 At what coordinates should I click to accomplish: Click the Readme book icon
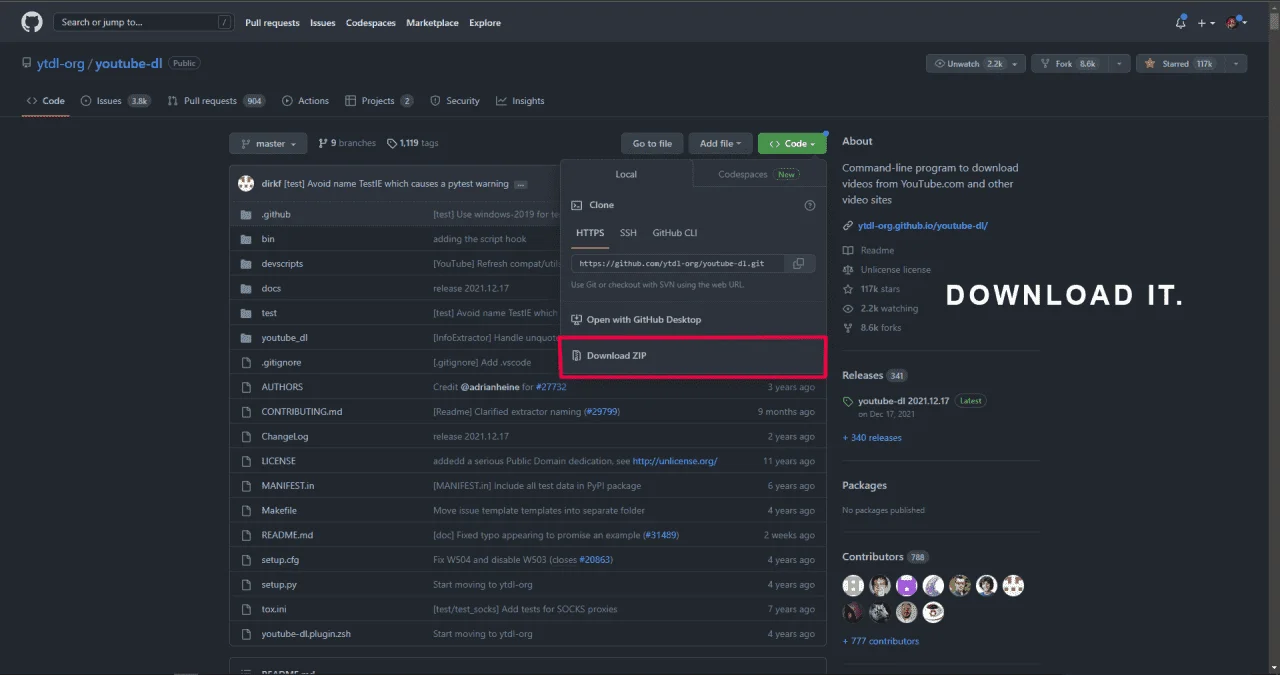pos(849,250)
